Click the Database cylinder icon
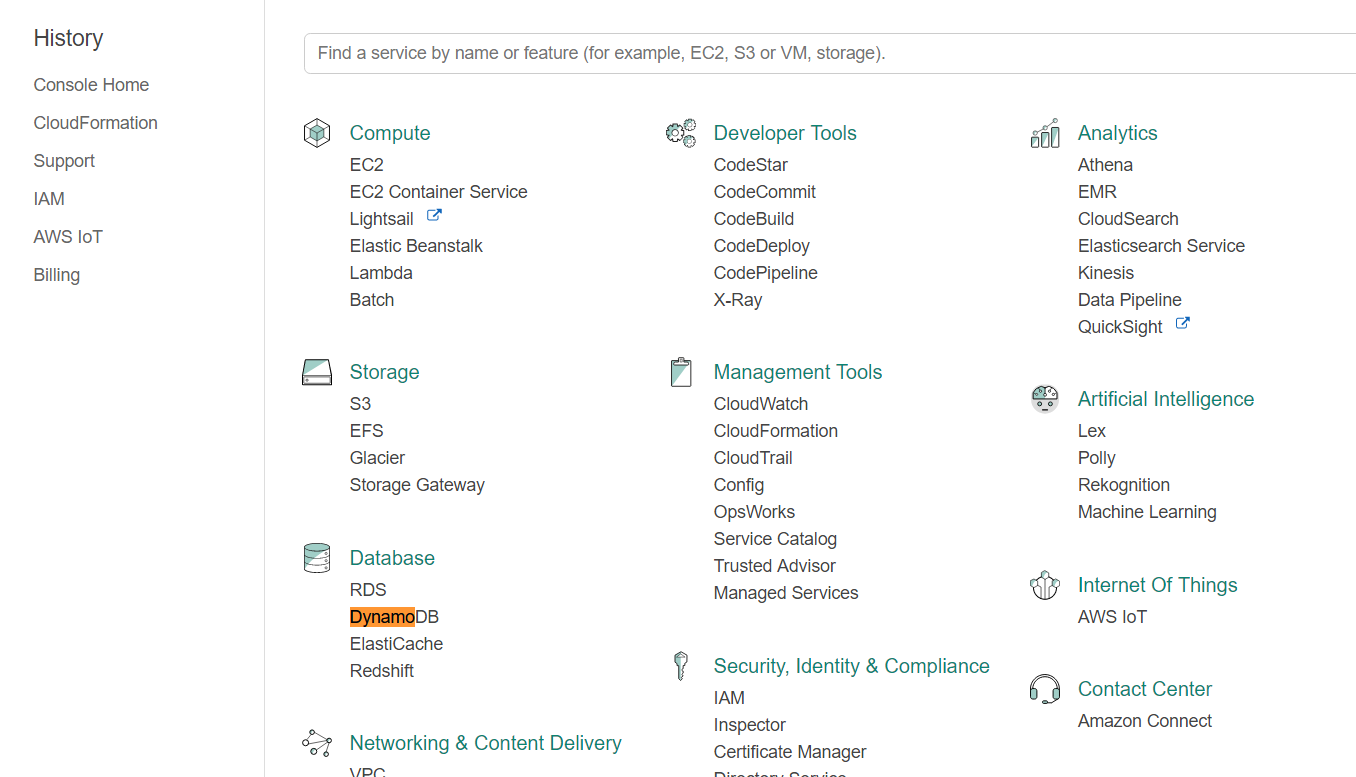The width and height of the screenshot is (1356, 777). [317, 558]
